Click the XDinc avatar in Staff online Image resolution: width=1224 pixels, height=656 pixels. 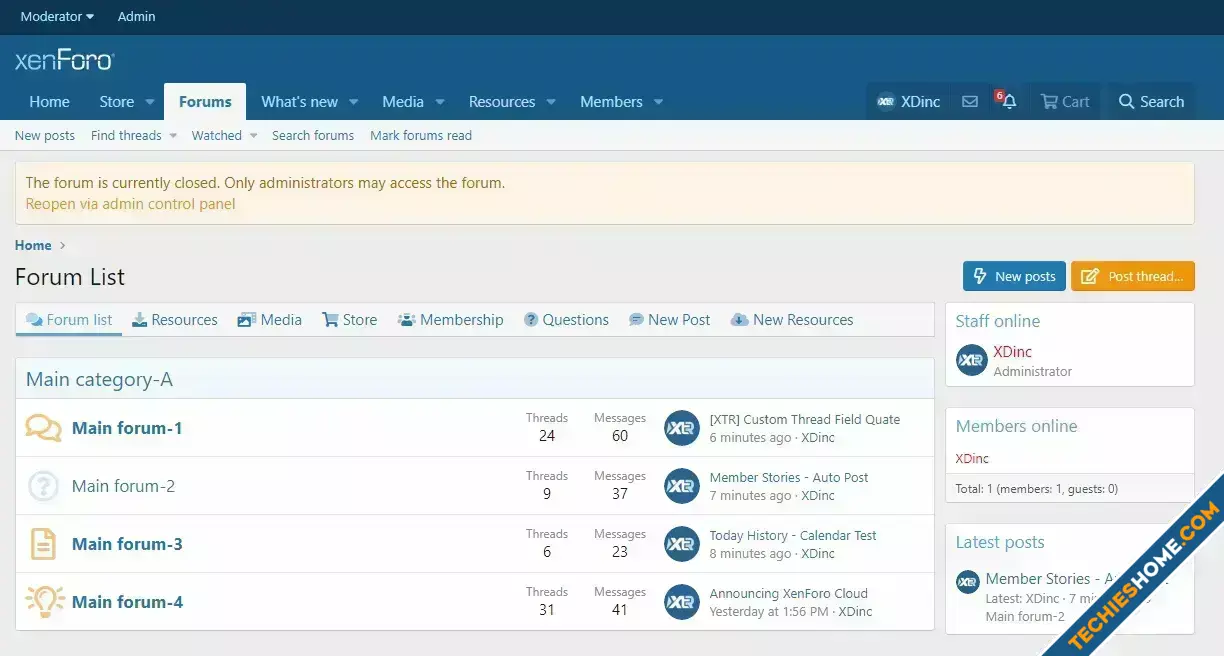pos(972,360)
